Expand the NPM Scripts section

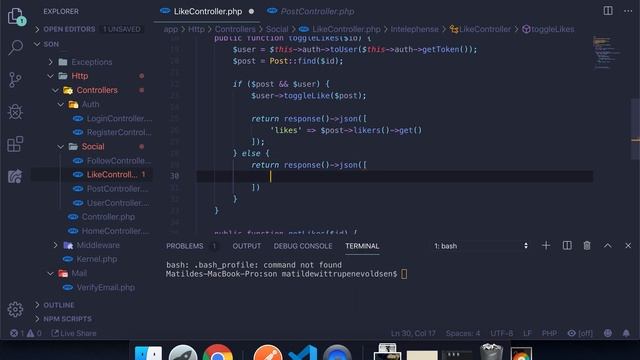[67, 319]
